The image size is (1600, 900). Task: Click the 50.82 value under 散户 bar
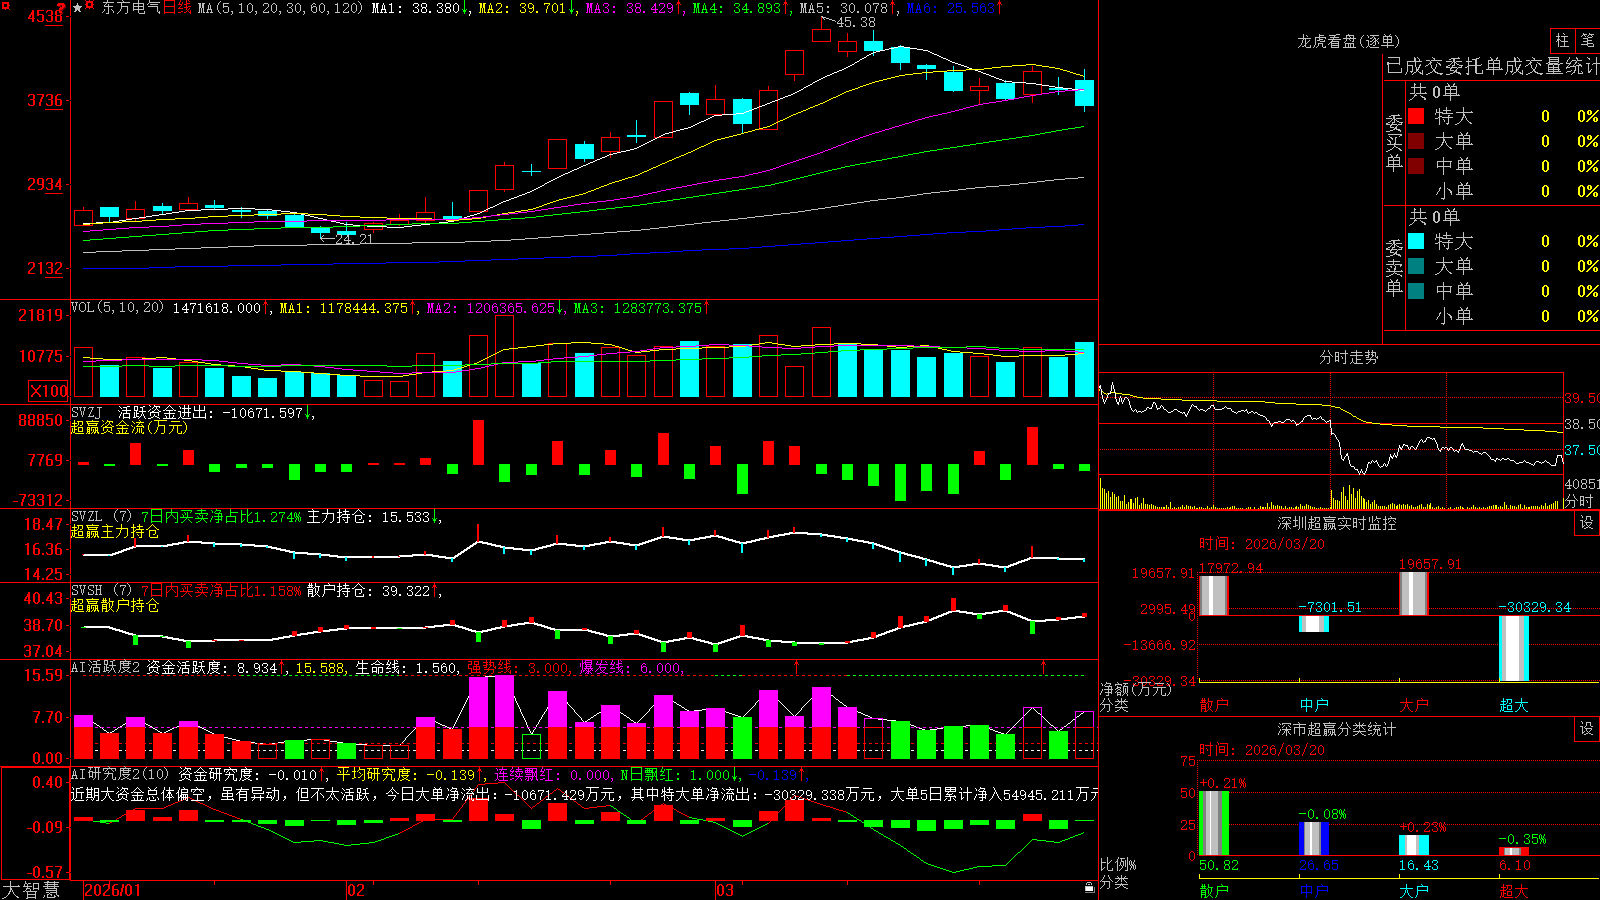click(x=1219, y=865)
